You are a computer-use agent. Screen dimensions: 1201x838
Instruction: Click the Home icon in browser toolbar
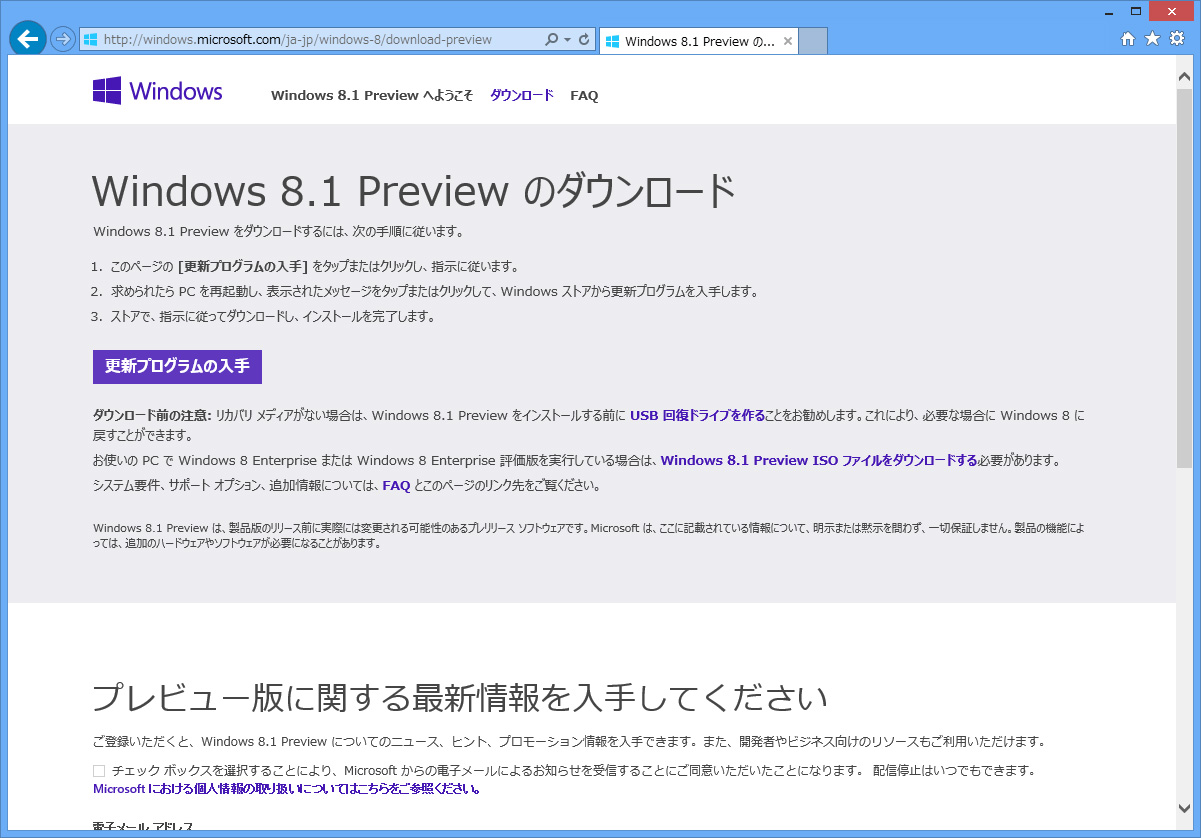tap(1128, 39)
